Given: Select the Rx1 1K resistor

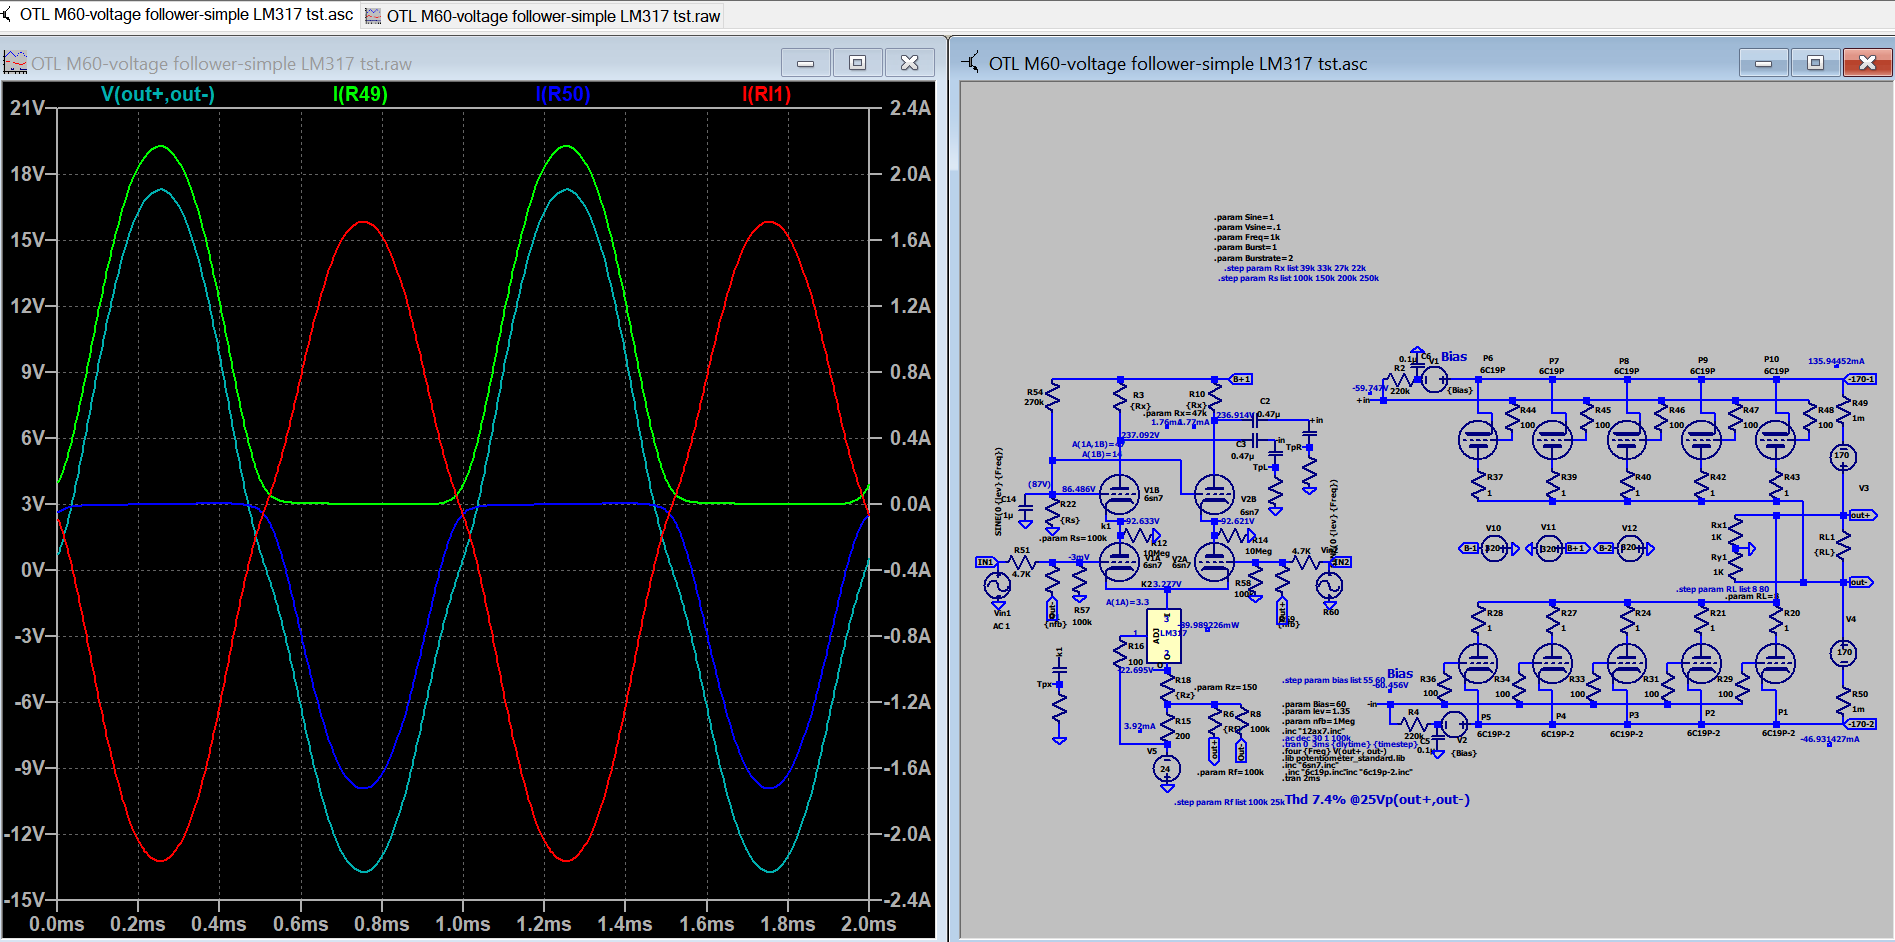Looking at the screenshot, I should coord(1737,530).
